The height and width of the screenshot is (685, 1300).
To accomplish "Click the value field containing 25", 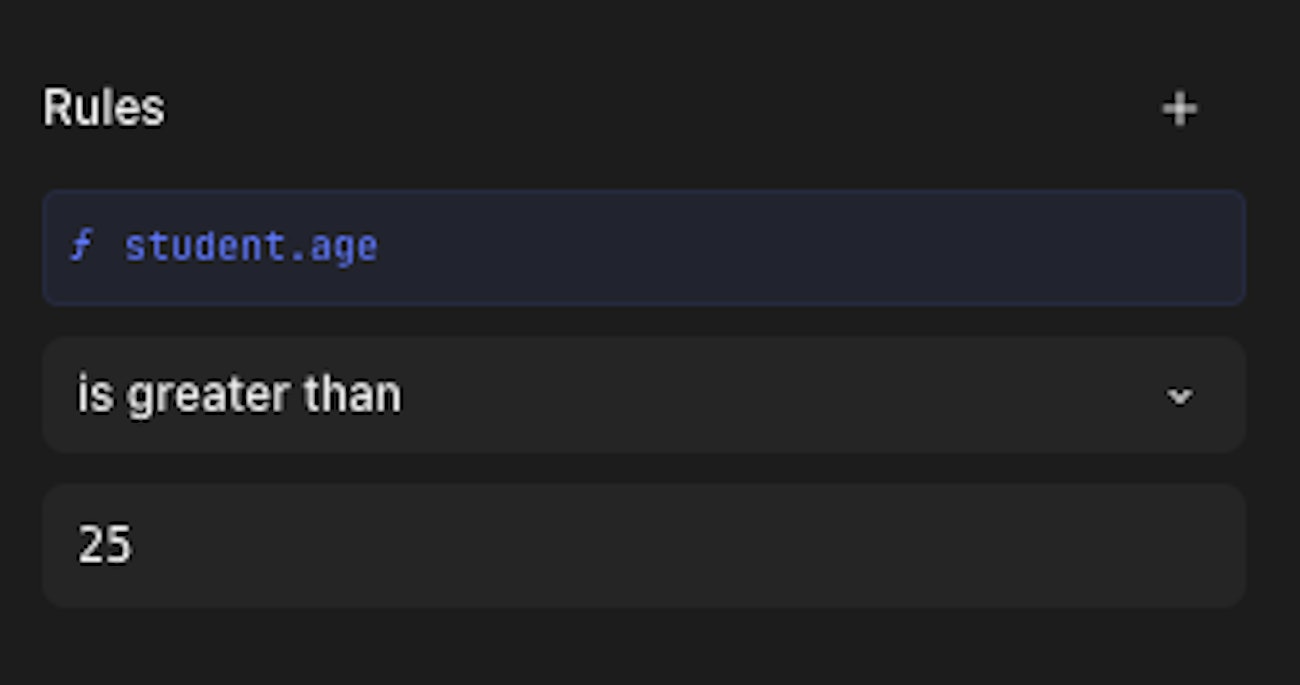I will click(643, 545).
